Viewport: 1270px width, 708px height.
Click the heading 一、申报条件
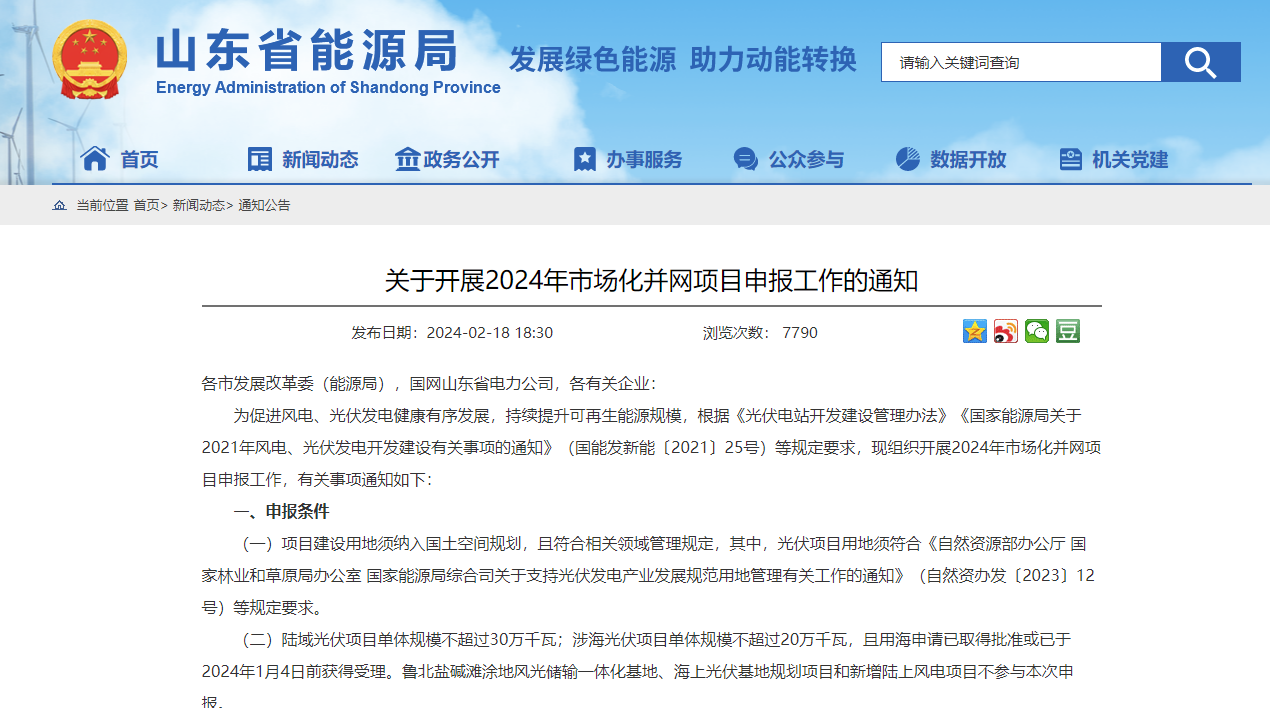click(x=281, y=512)
